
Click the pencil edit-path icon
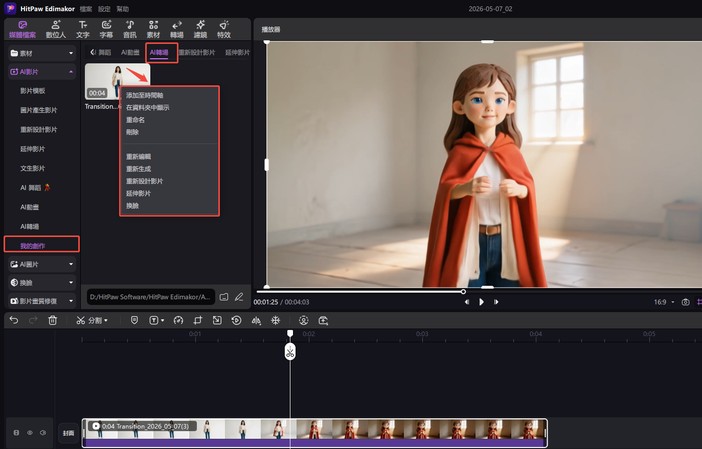pos(239,297)
